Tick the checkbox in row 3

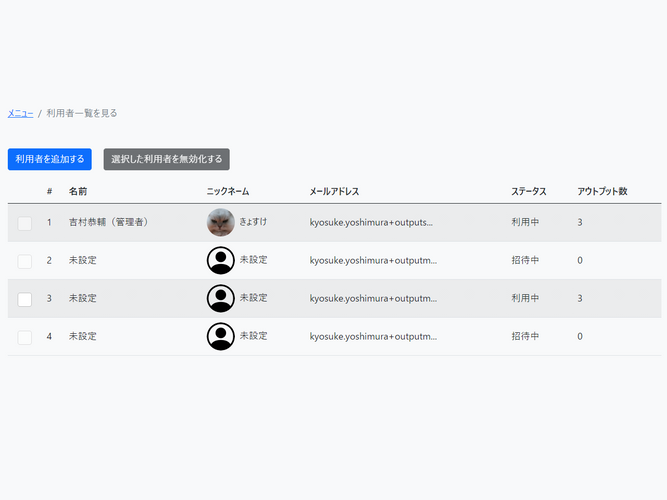click(25, 299)
